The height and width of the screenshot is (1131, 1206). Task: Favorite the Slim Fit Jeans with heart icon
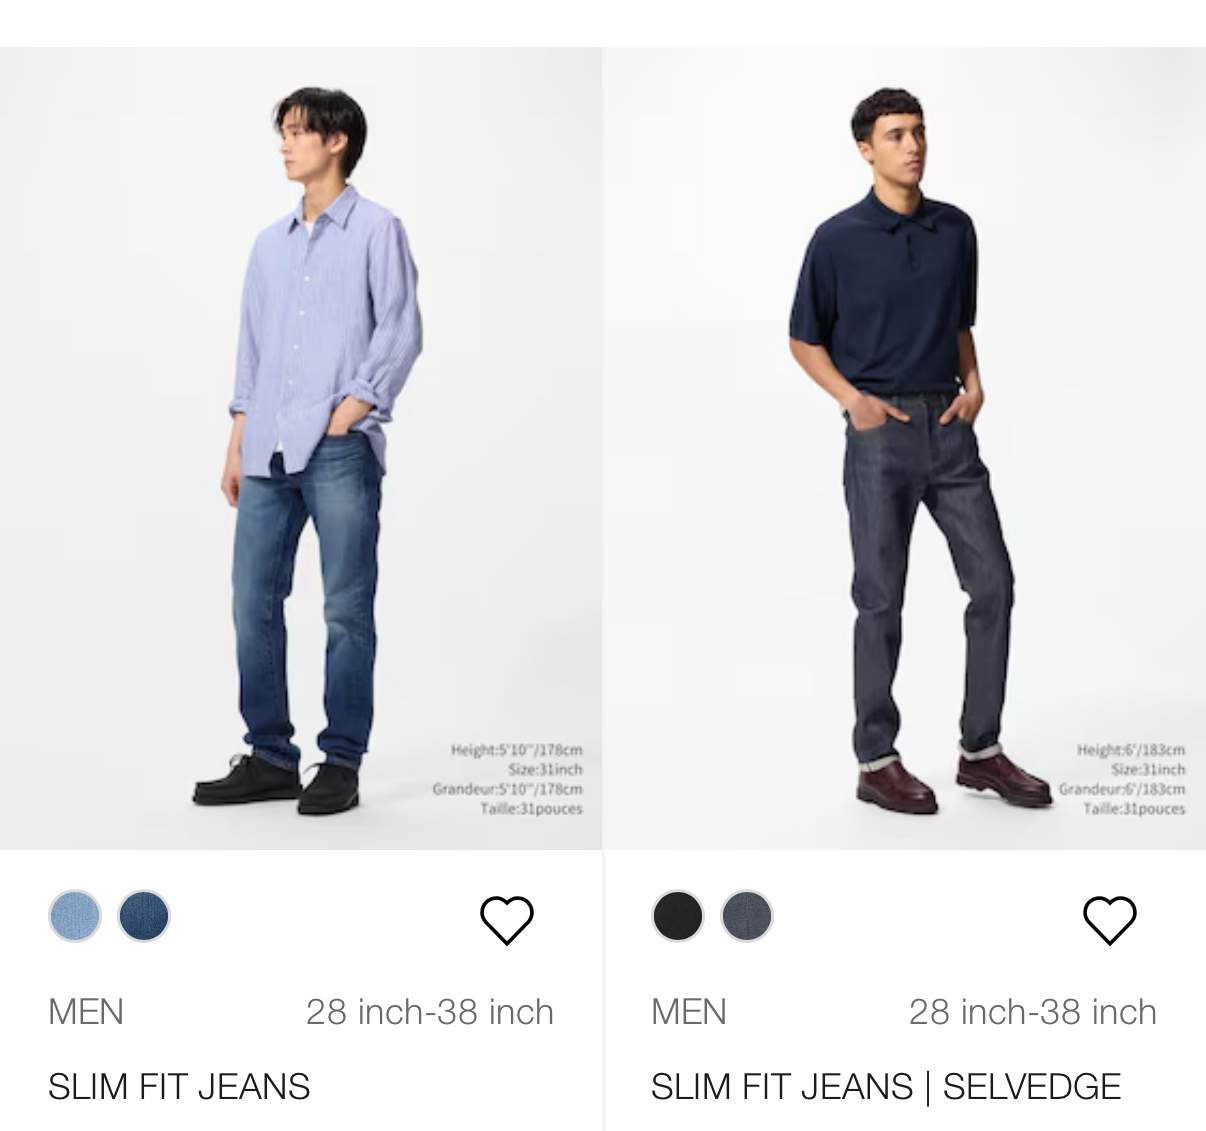pyautogui.click(x=507, y=920)
